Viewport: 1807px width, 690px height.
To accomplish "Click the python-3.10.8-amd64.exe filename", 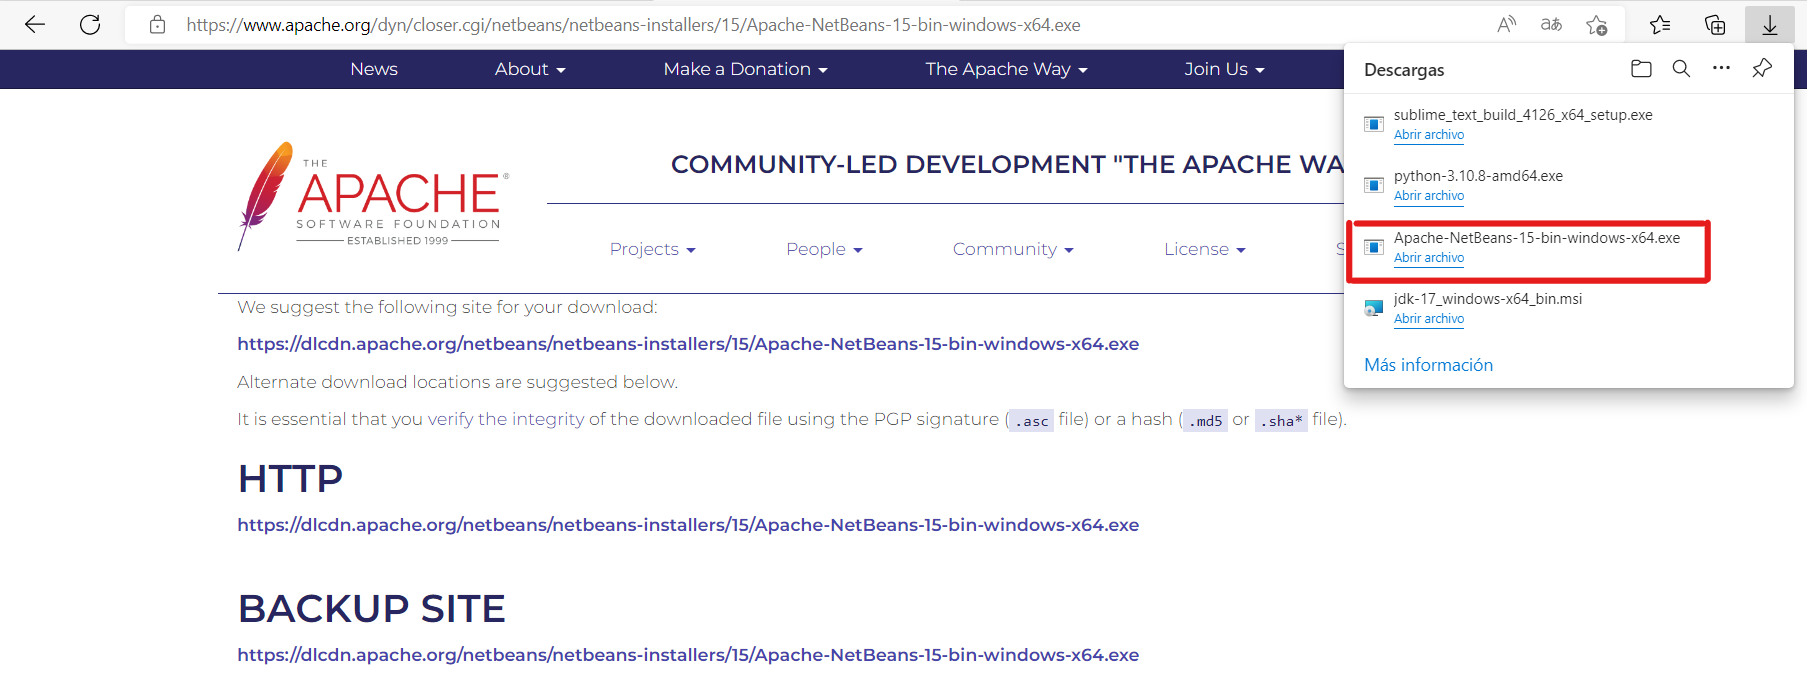I will tap(1478, 176).
